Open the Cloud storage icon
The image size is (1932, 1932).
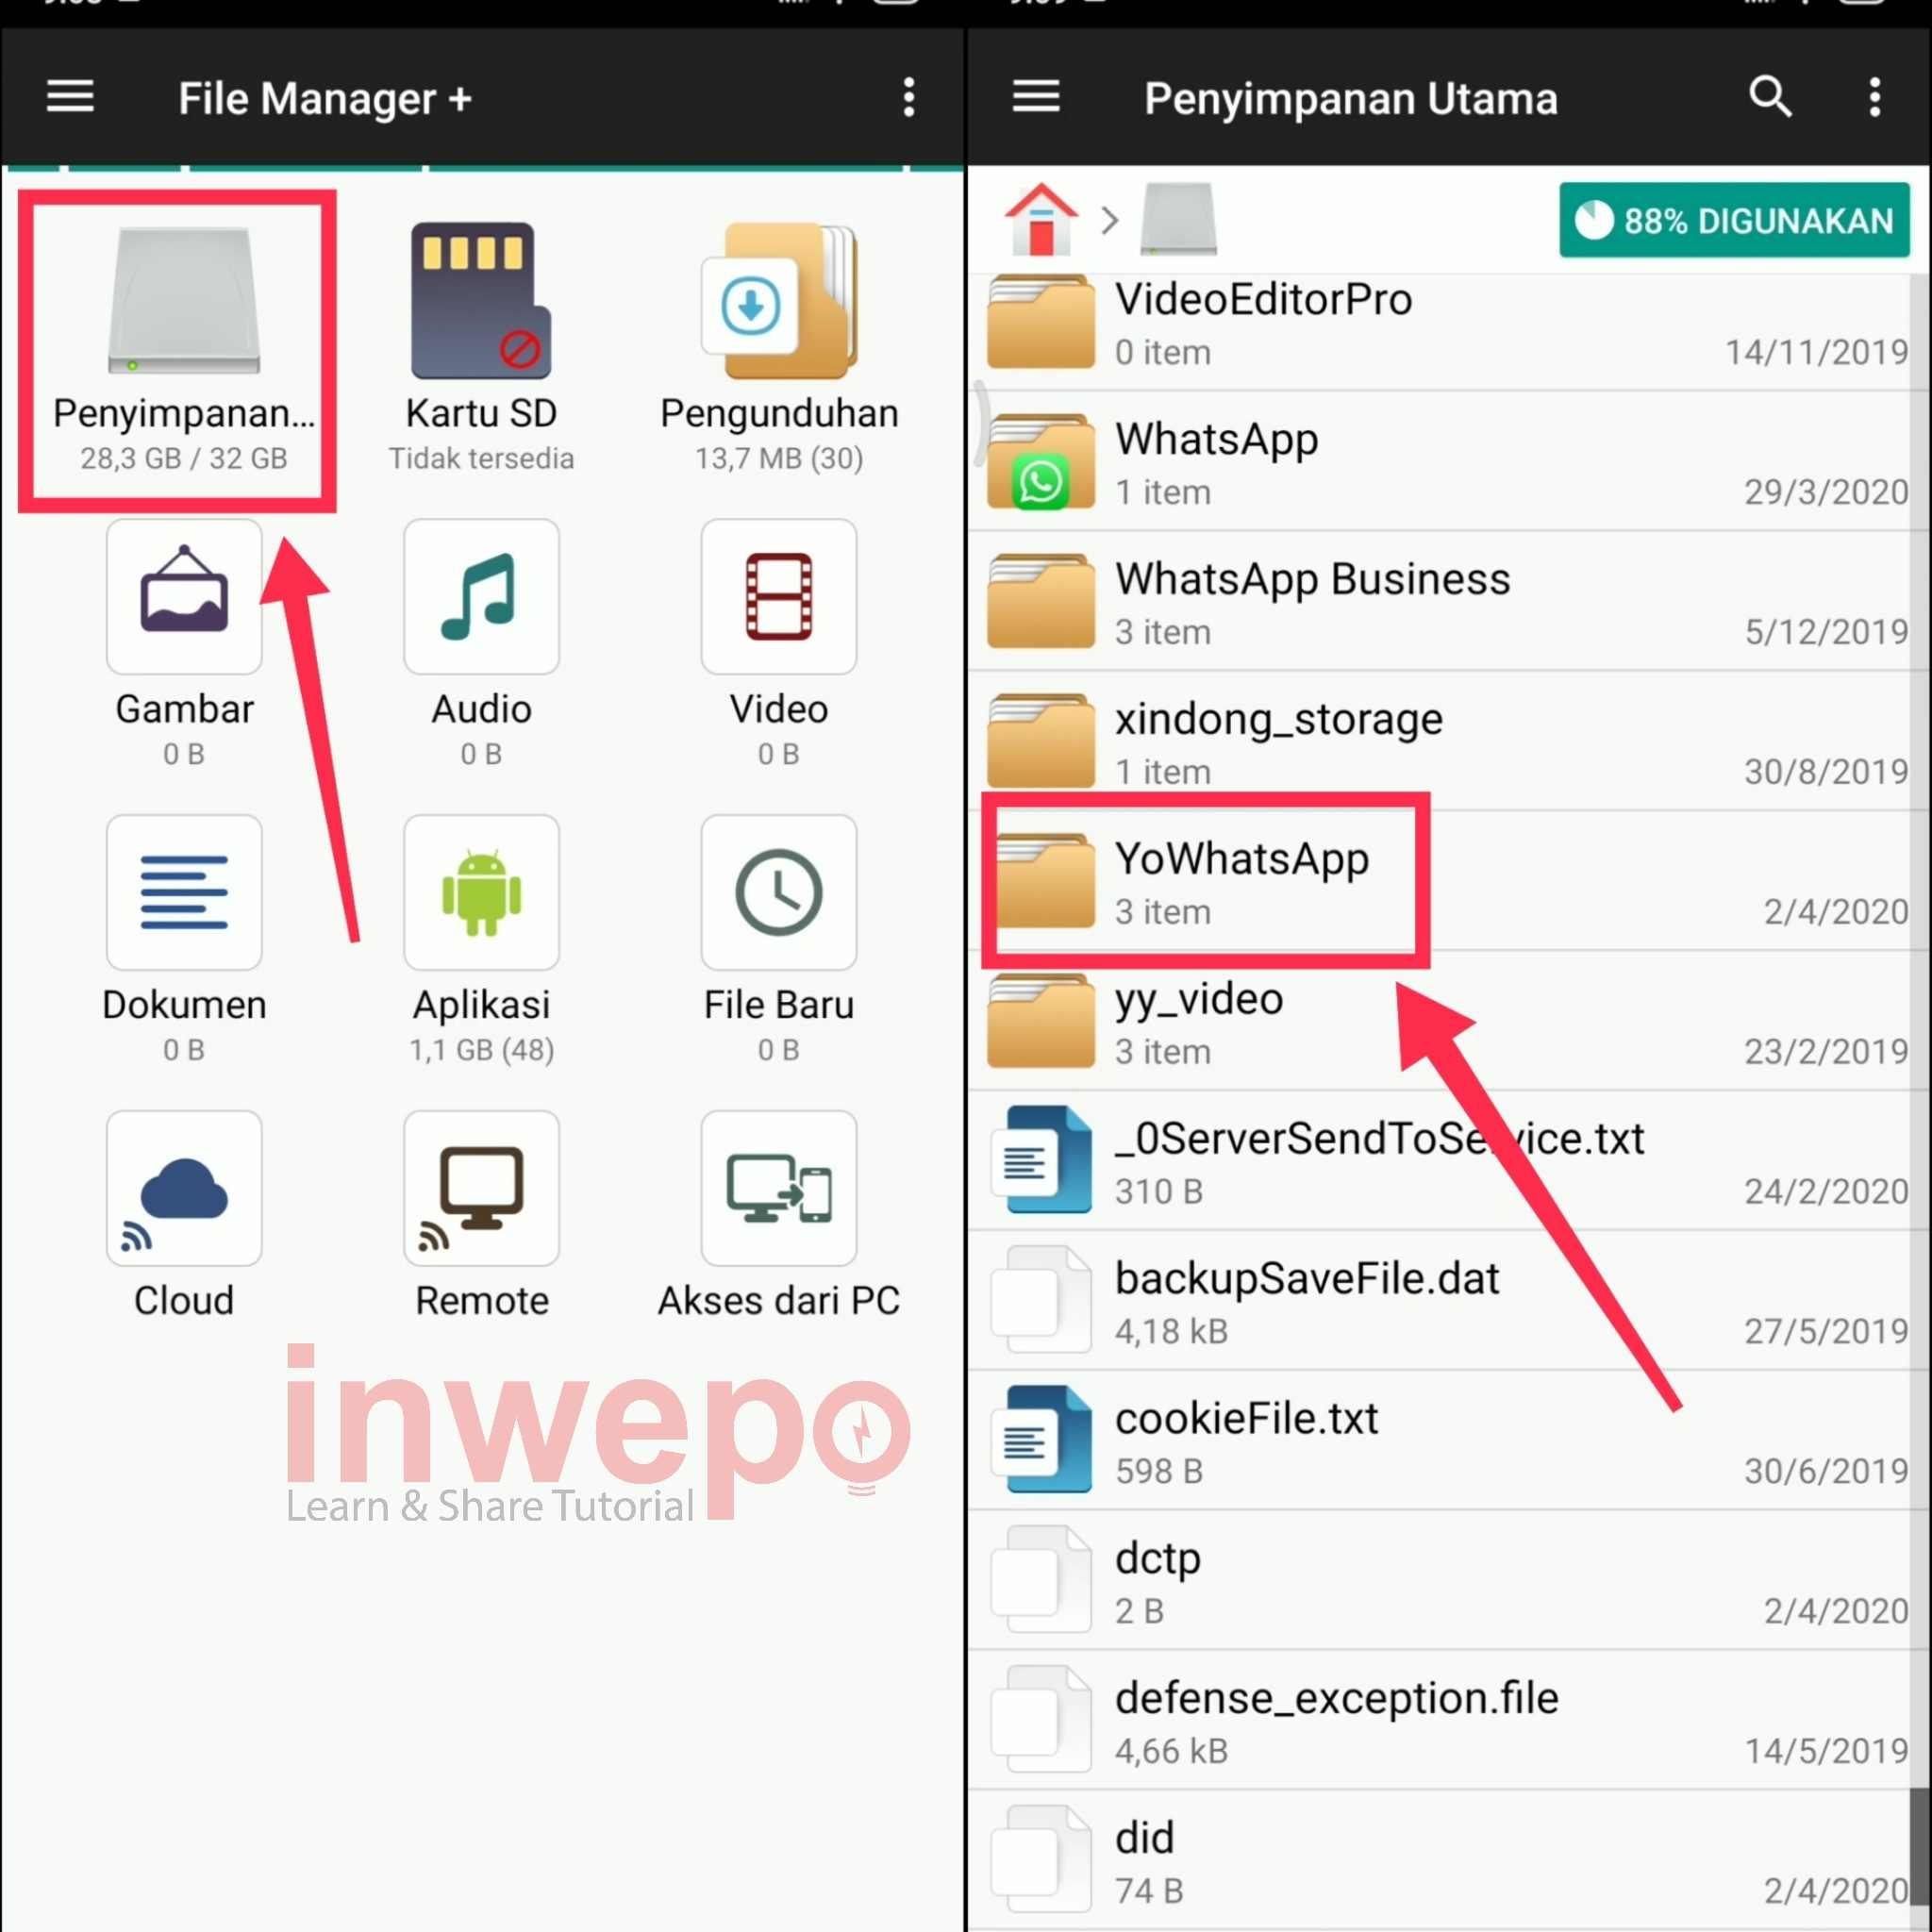click(x=184, y=1189)
